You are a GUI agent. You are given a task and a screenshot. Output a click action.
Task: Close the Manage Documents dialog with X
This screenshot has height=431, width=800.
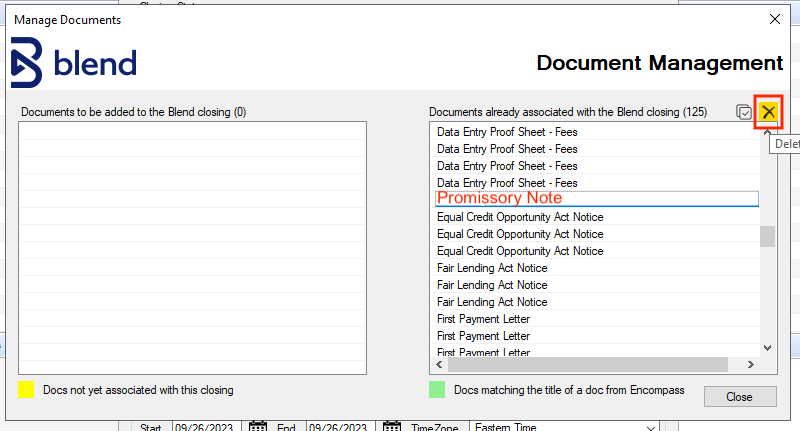[774, 19]
